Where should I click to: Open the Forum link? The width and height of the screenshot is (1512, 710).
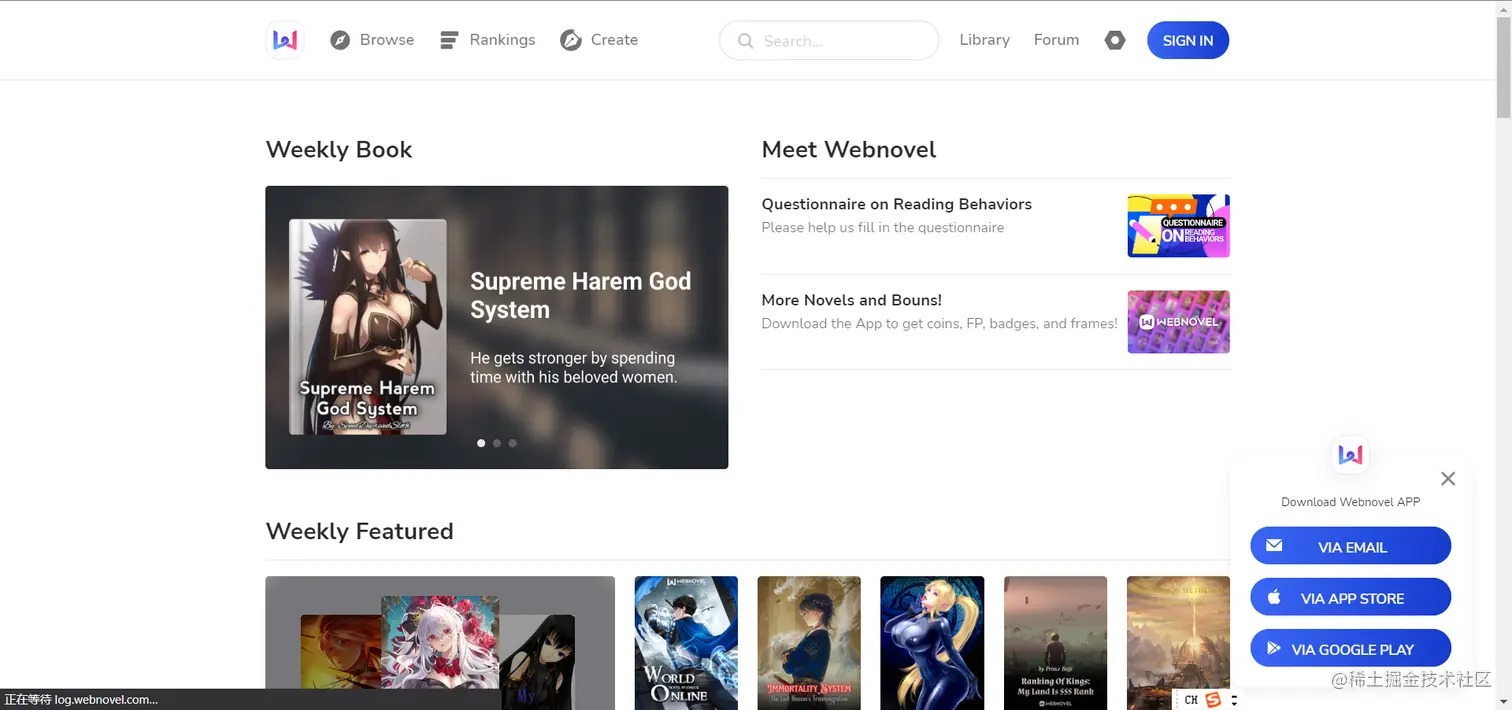[x=1056, y=40]
